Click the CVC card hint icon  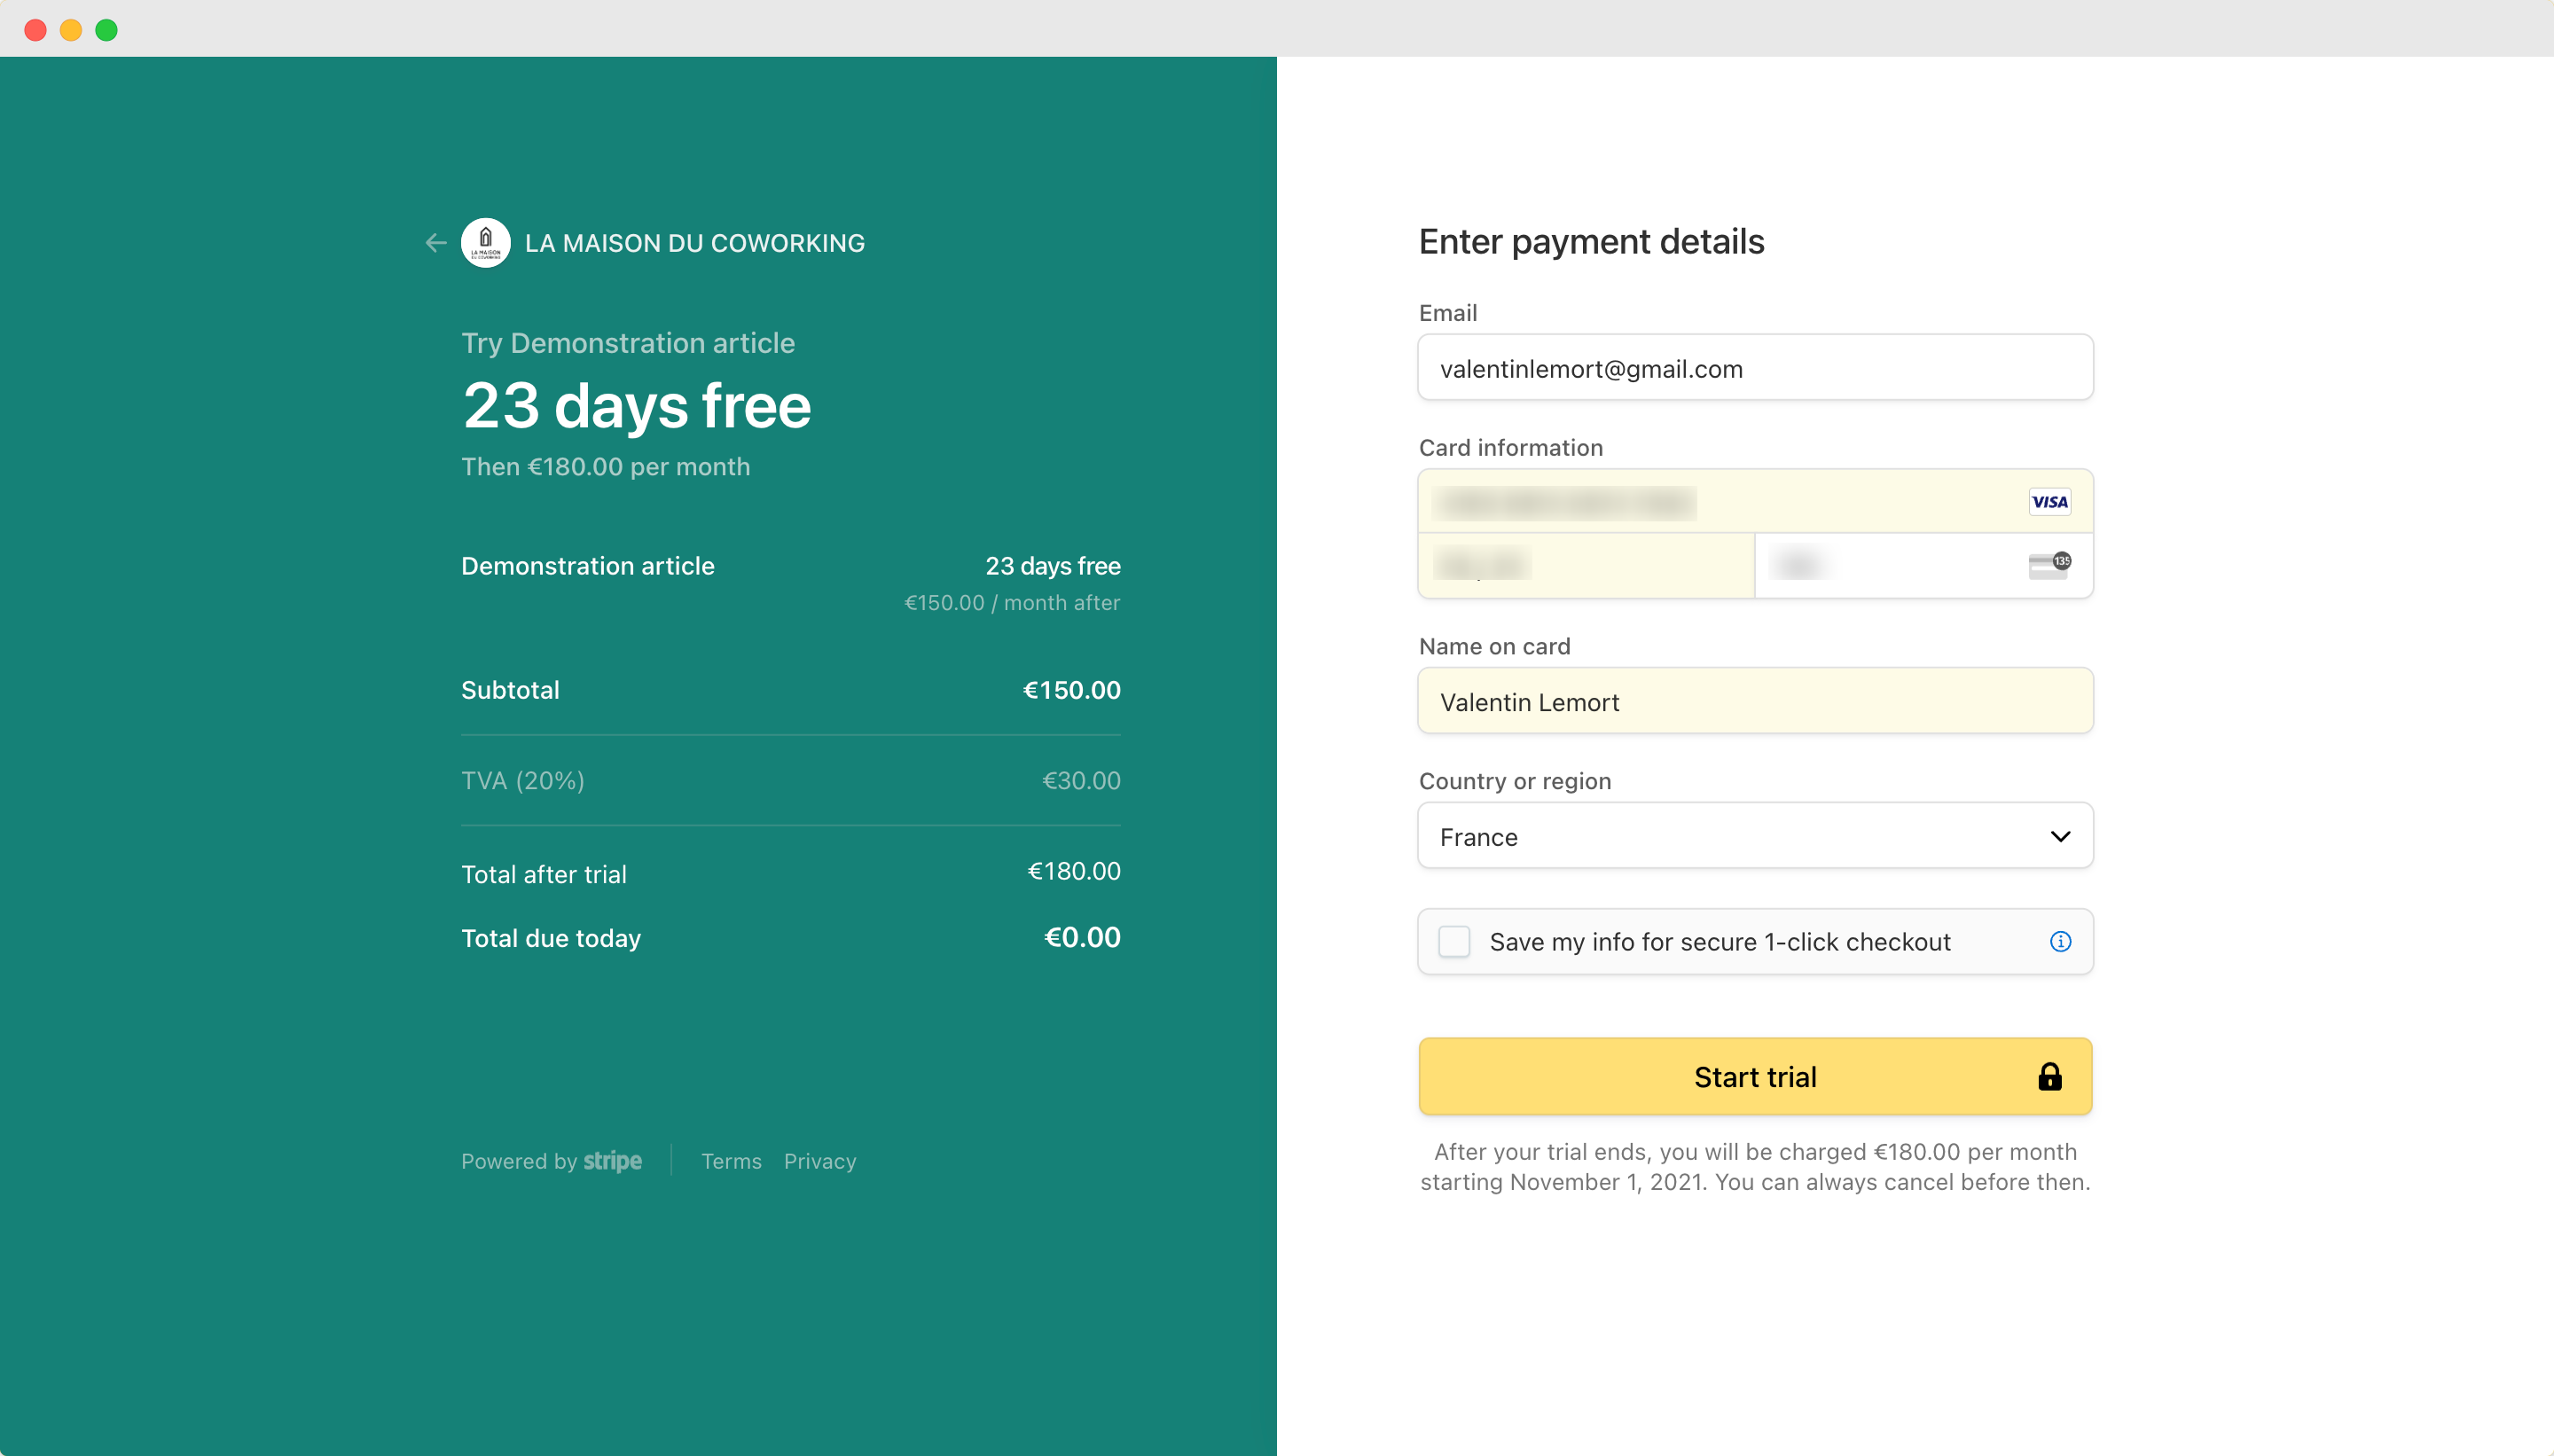(2049, 565)
